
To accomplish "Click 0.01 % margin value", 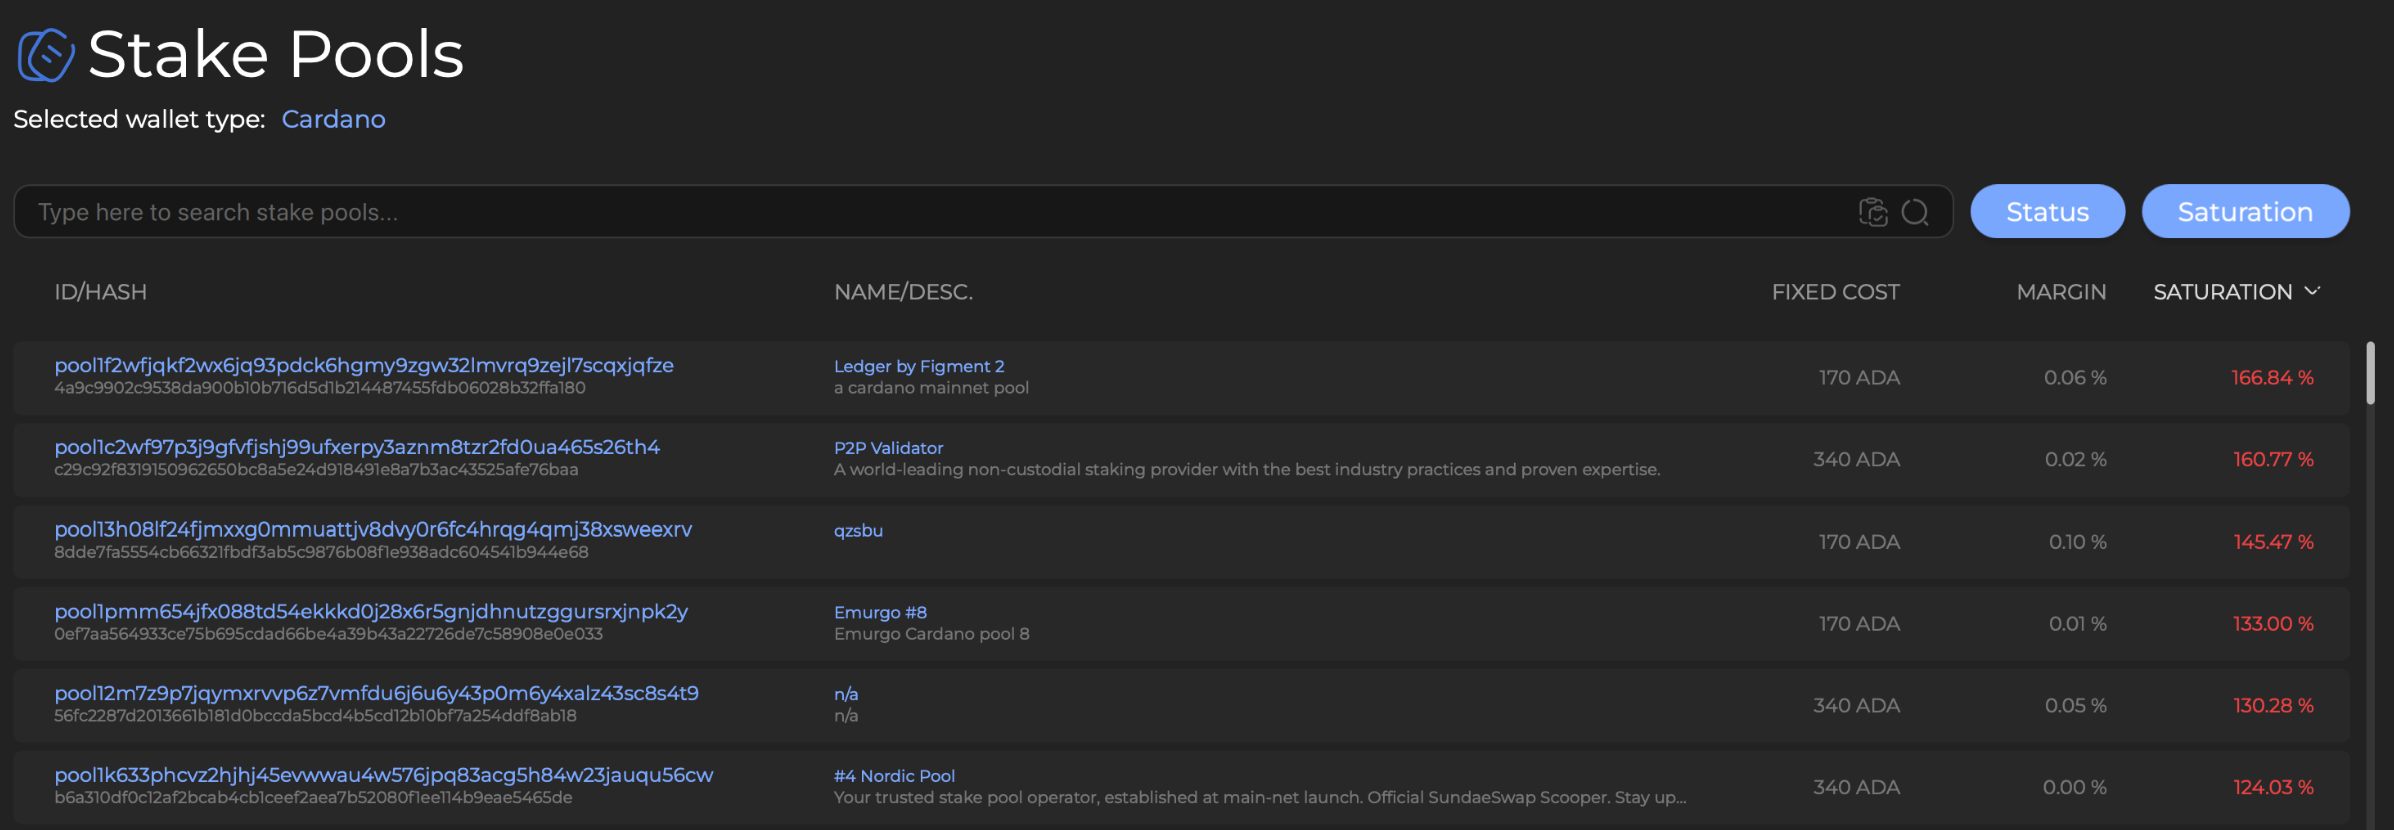I will coord(2077,624).
